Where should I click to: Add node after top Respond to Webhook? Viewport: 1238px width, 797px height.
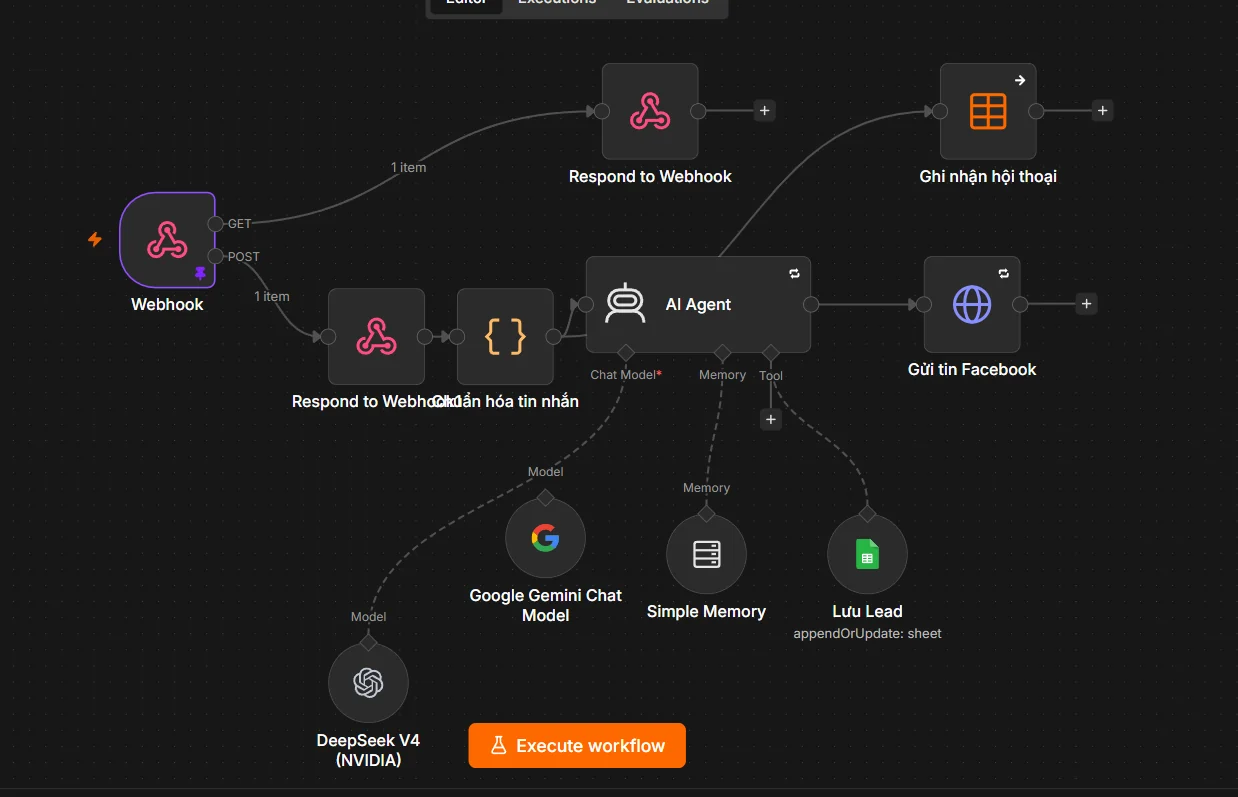pyautogui.click(x=765, y=111)
